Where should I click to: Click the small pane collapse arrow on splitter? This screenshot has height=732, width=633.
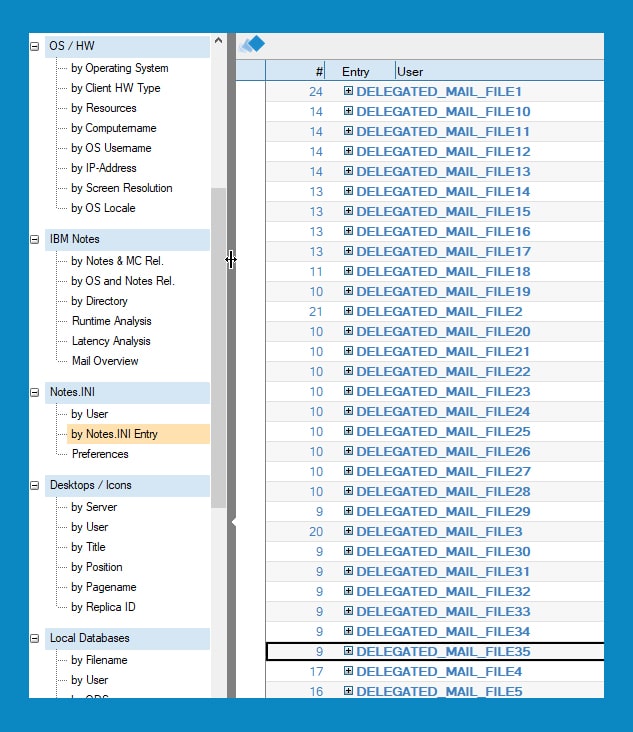point(233,521)
